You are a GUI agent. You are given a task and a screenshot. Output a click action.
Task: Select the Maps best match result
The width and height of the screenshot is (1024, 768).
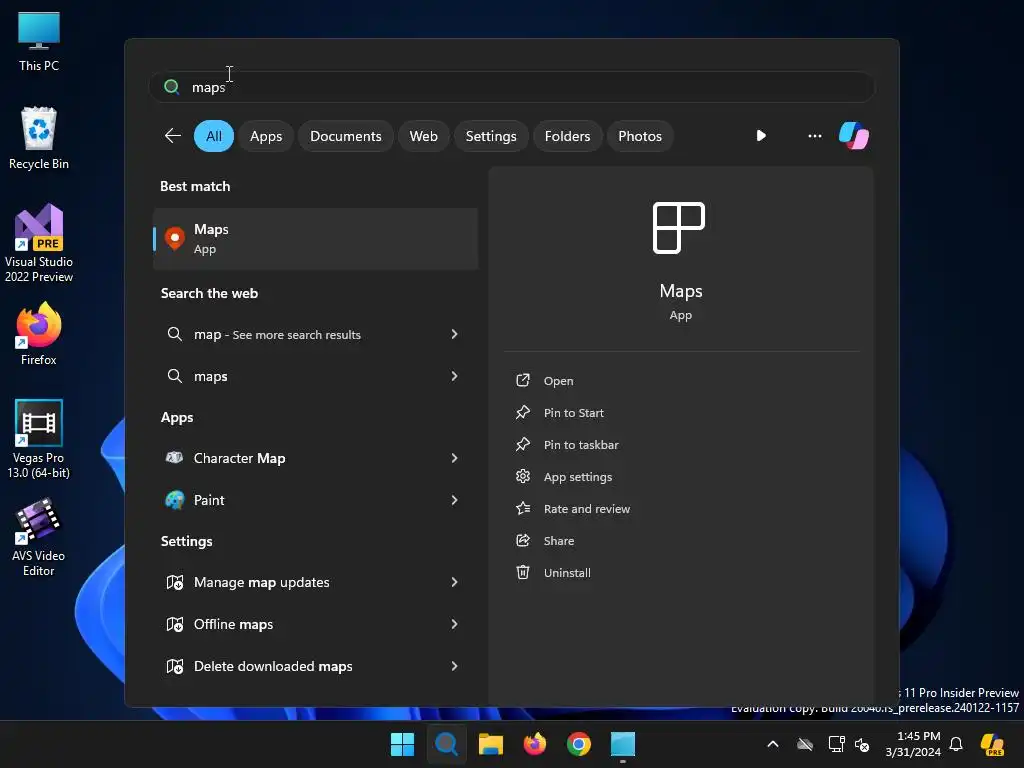click(315, 239)
